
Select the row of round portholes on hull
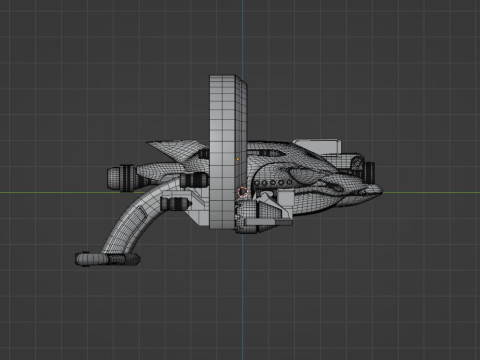(273, 182)
